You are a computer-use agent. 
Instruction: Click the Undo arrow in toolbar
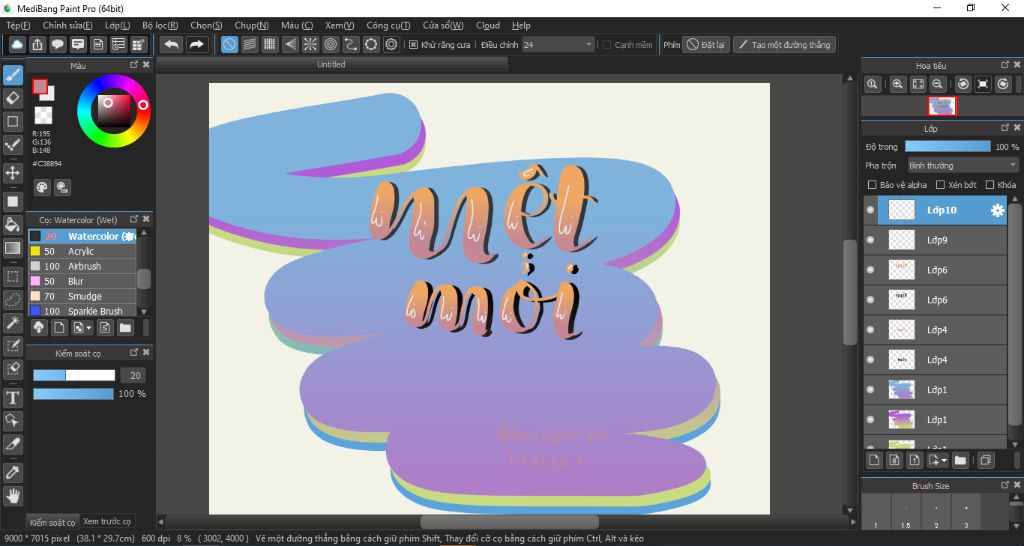point(172,44)
